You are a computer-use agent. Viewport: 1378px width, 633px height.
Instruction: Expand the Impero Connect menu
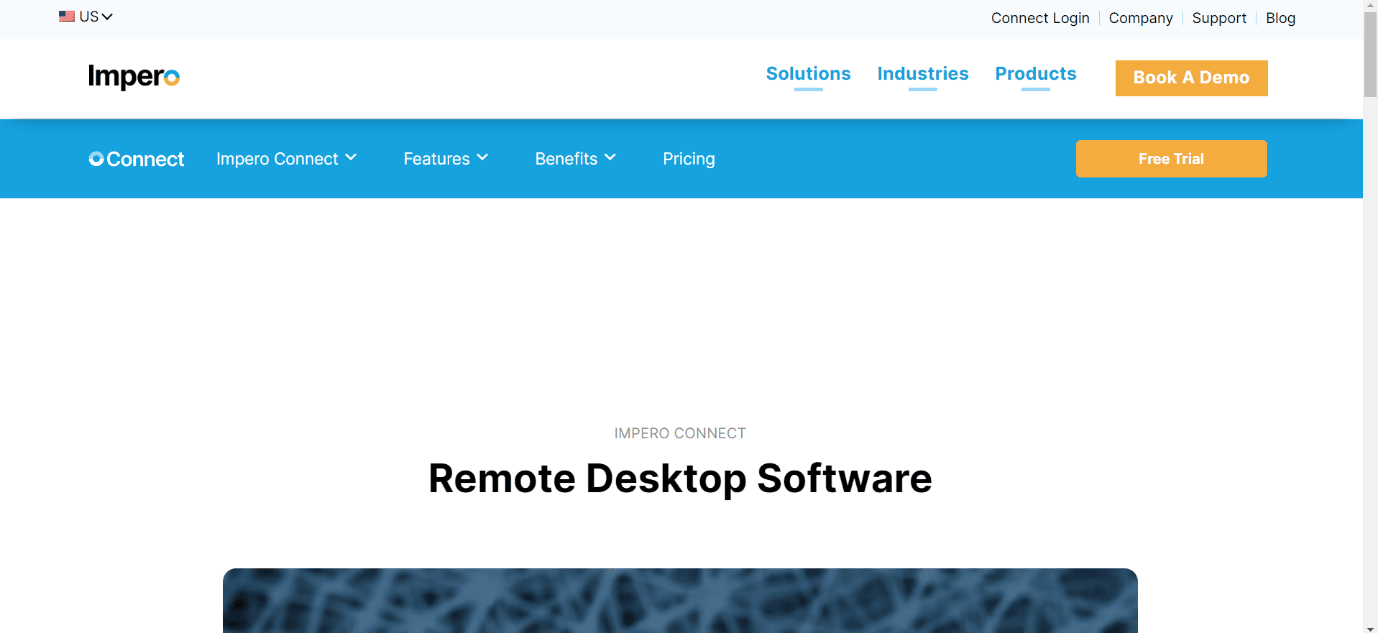287,159
